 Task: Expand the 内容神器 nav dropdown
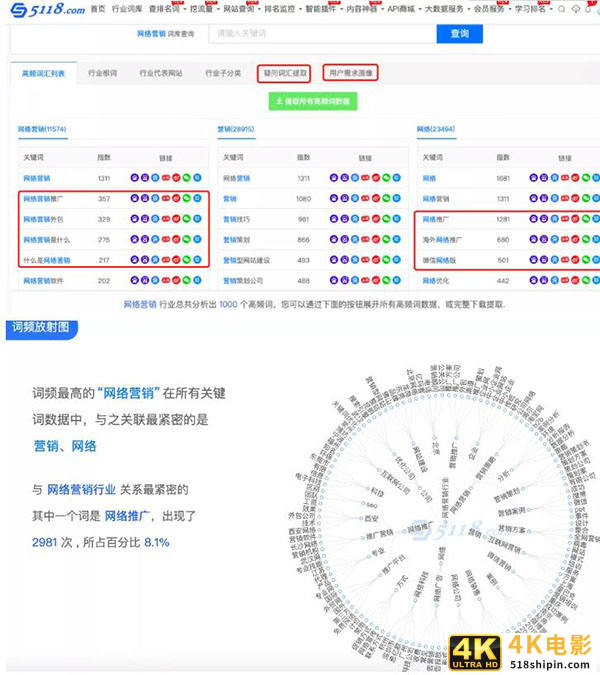(364, 9)
